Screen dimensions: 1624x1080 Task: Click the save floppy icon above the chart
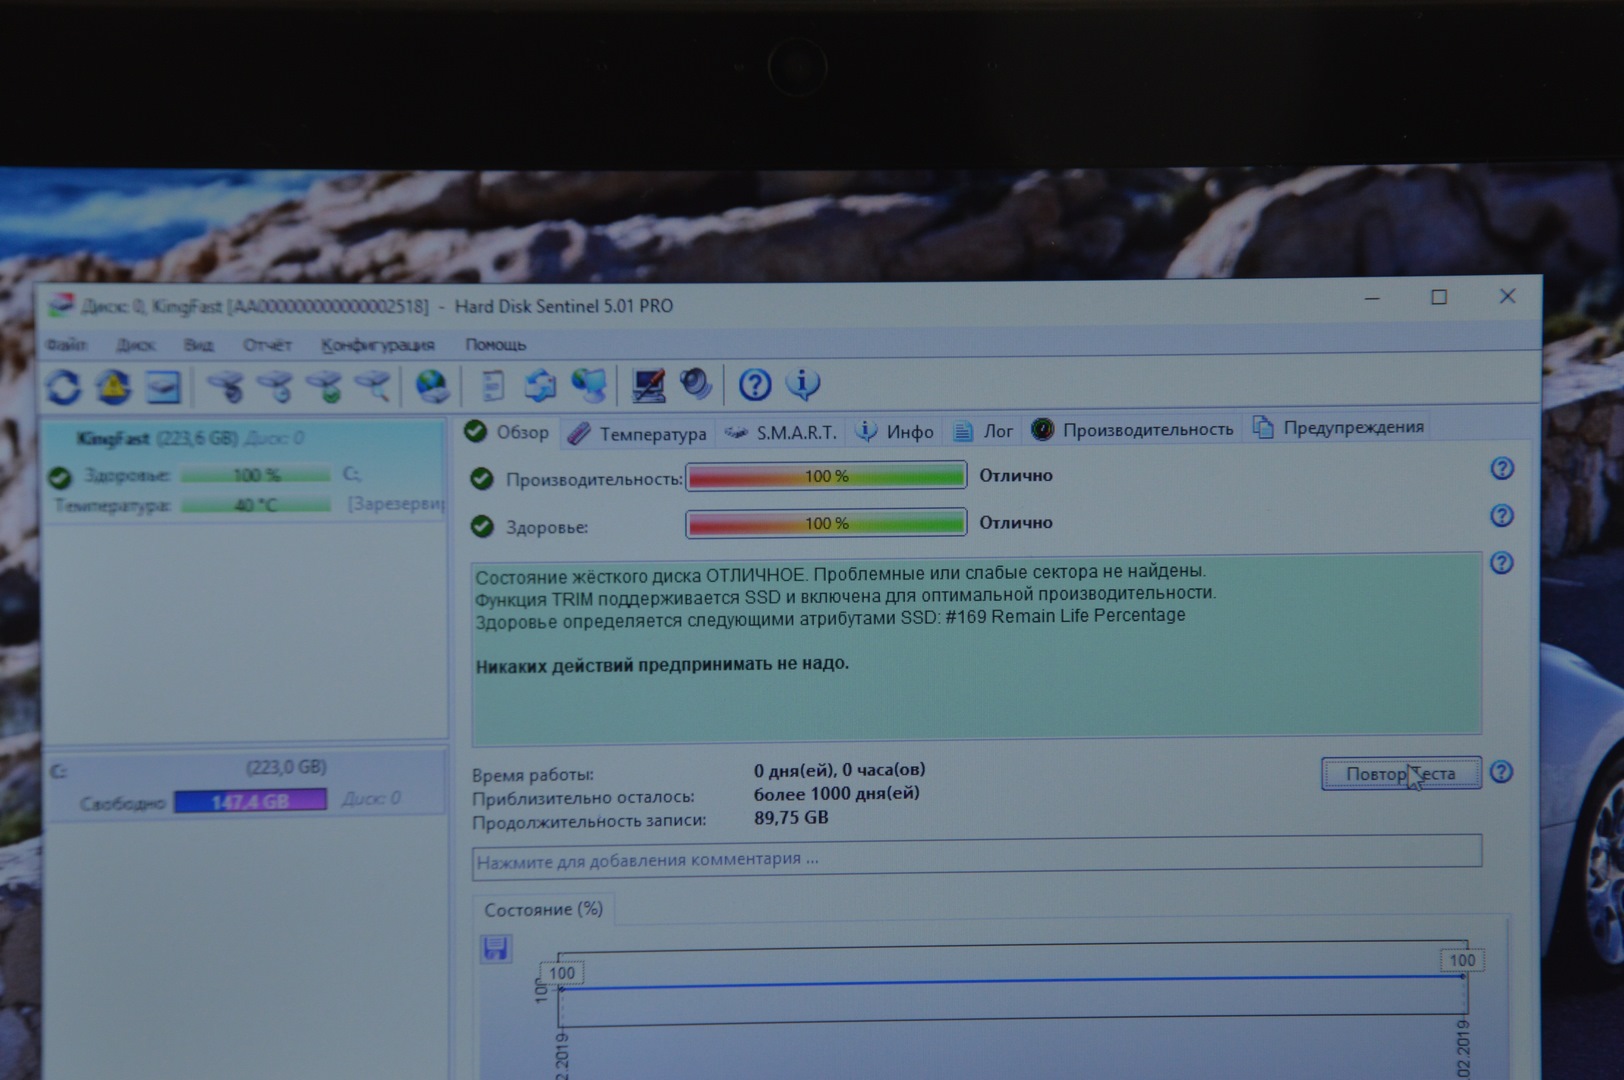[496, 948]
